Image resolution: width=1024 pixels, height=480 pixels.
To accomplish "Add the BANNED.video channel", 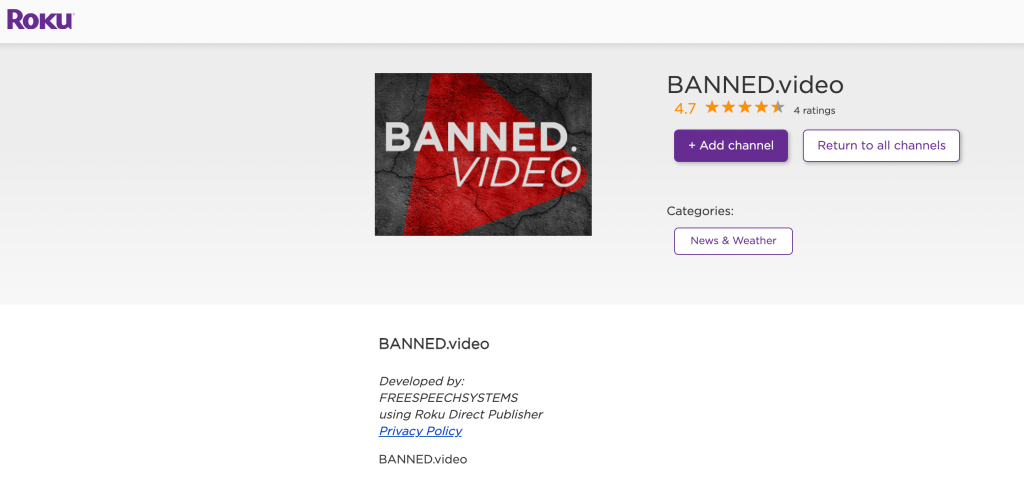I will click(x=731, y=146).
